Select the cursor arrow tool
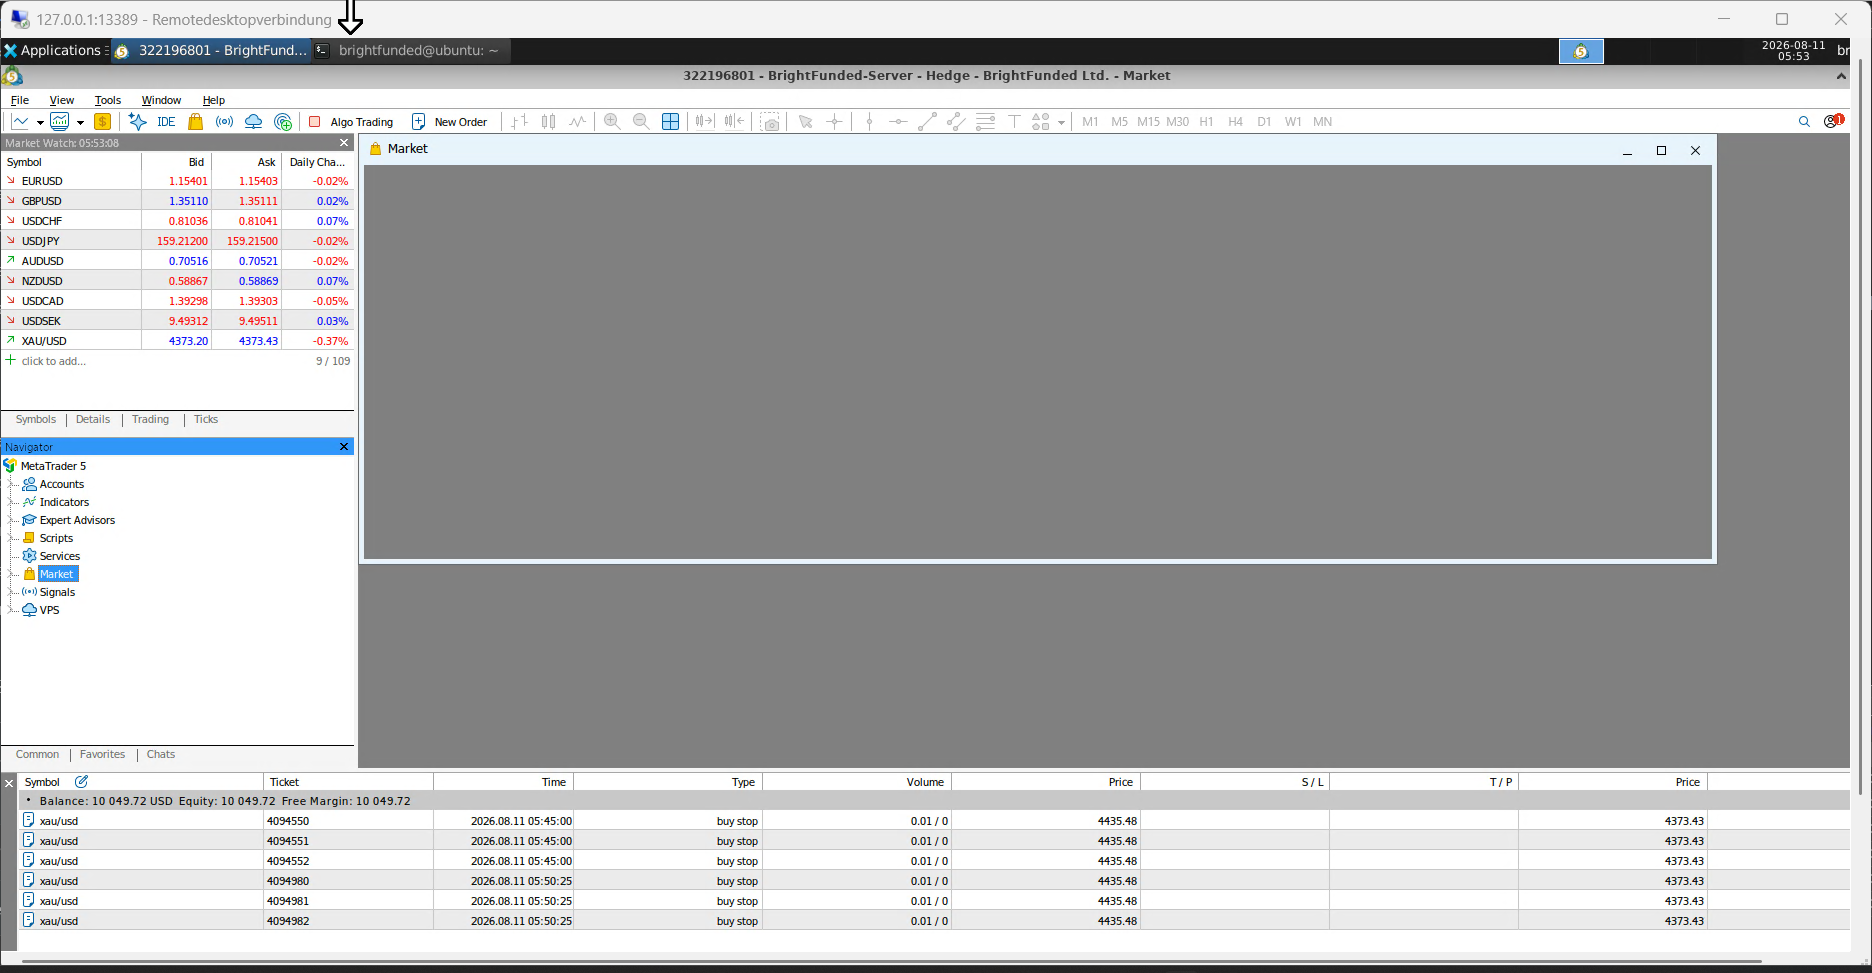The width and height of the screenshot is (1872, 973). click(805, 122)
